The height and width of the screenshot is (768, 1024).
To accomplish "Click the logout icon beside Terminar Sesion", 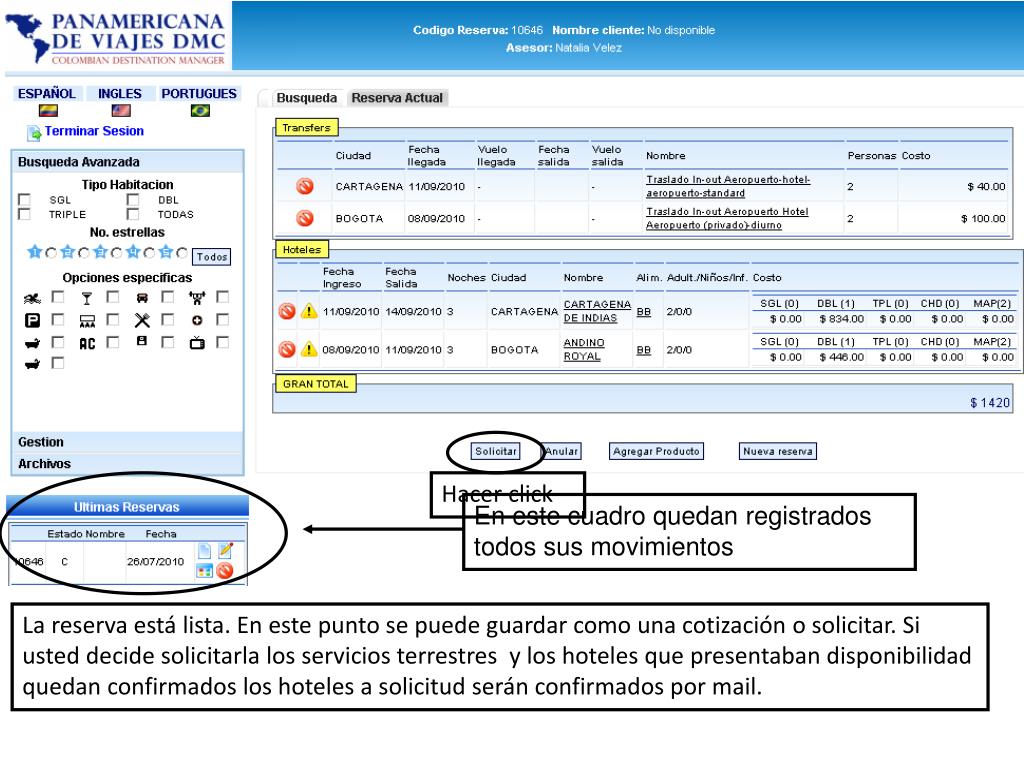I will [x=34, y=133].
